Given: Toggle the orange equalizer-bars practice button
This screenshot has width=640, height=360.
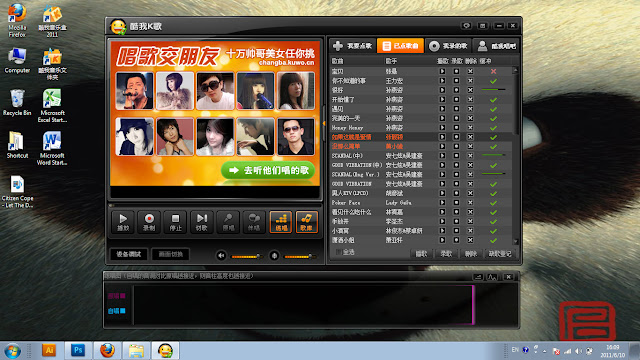Looking at the screenshot, I should click(281, 222).
